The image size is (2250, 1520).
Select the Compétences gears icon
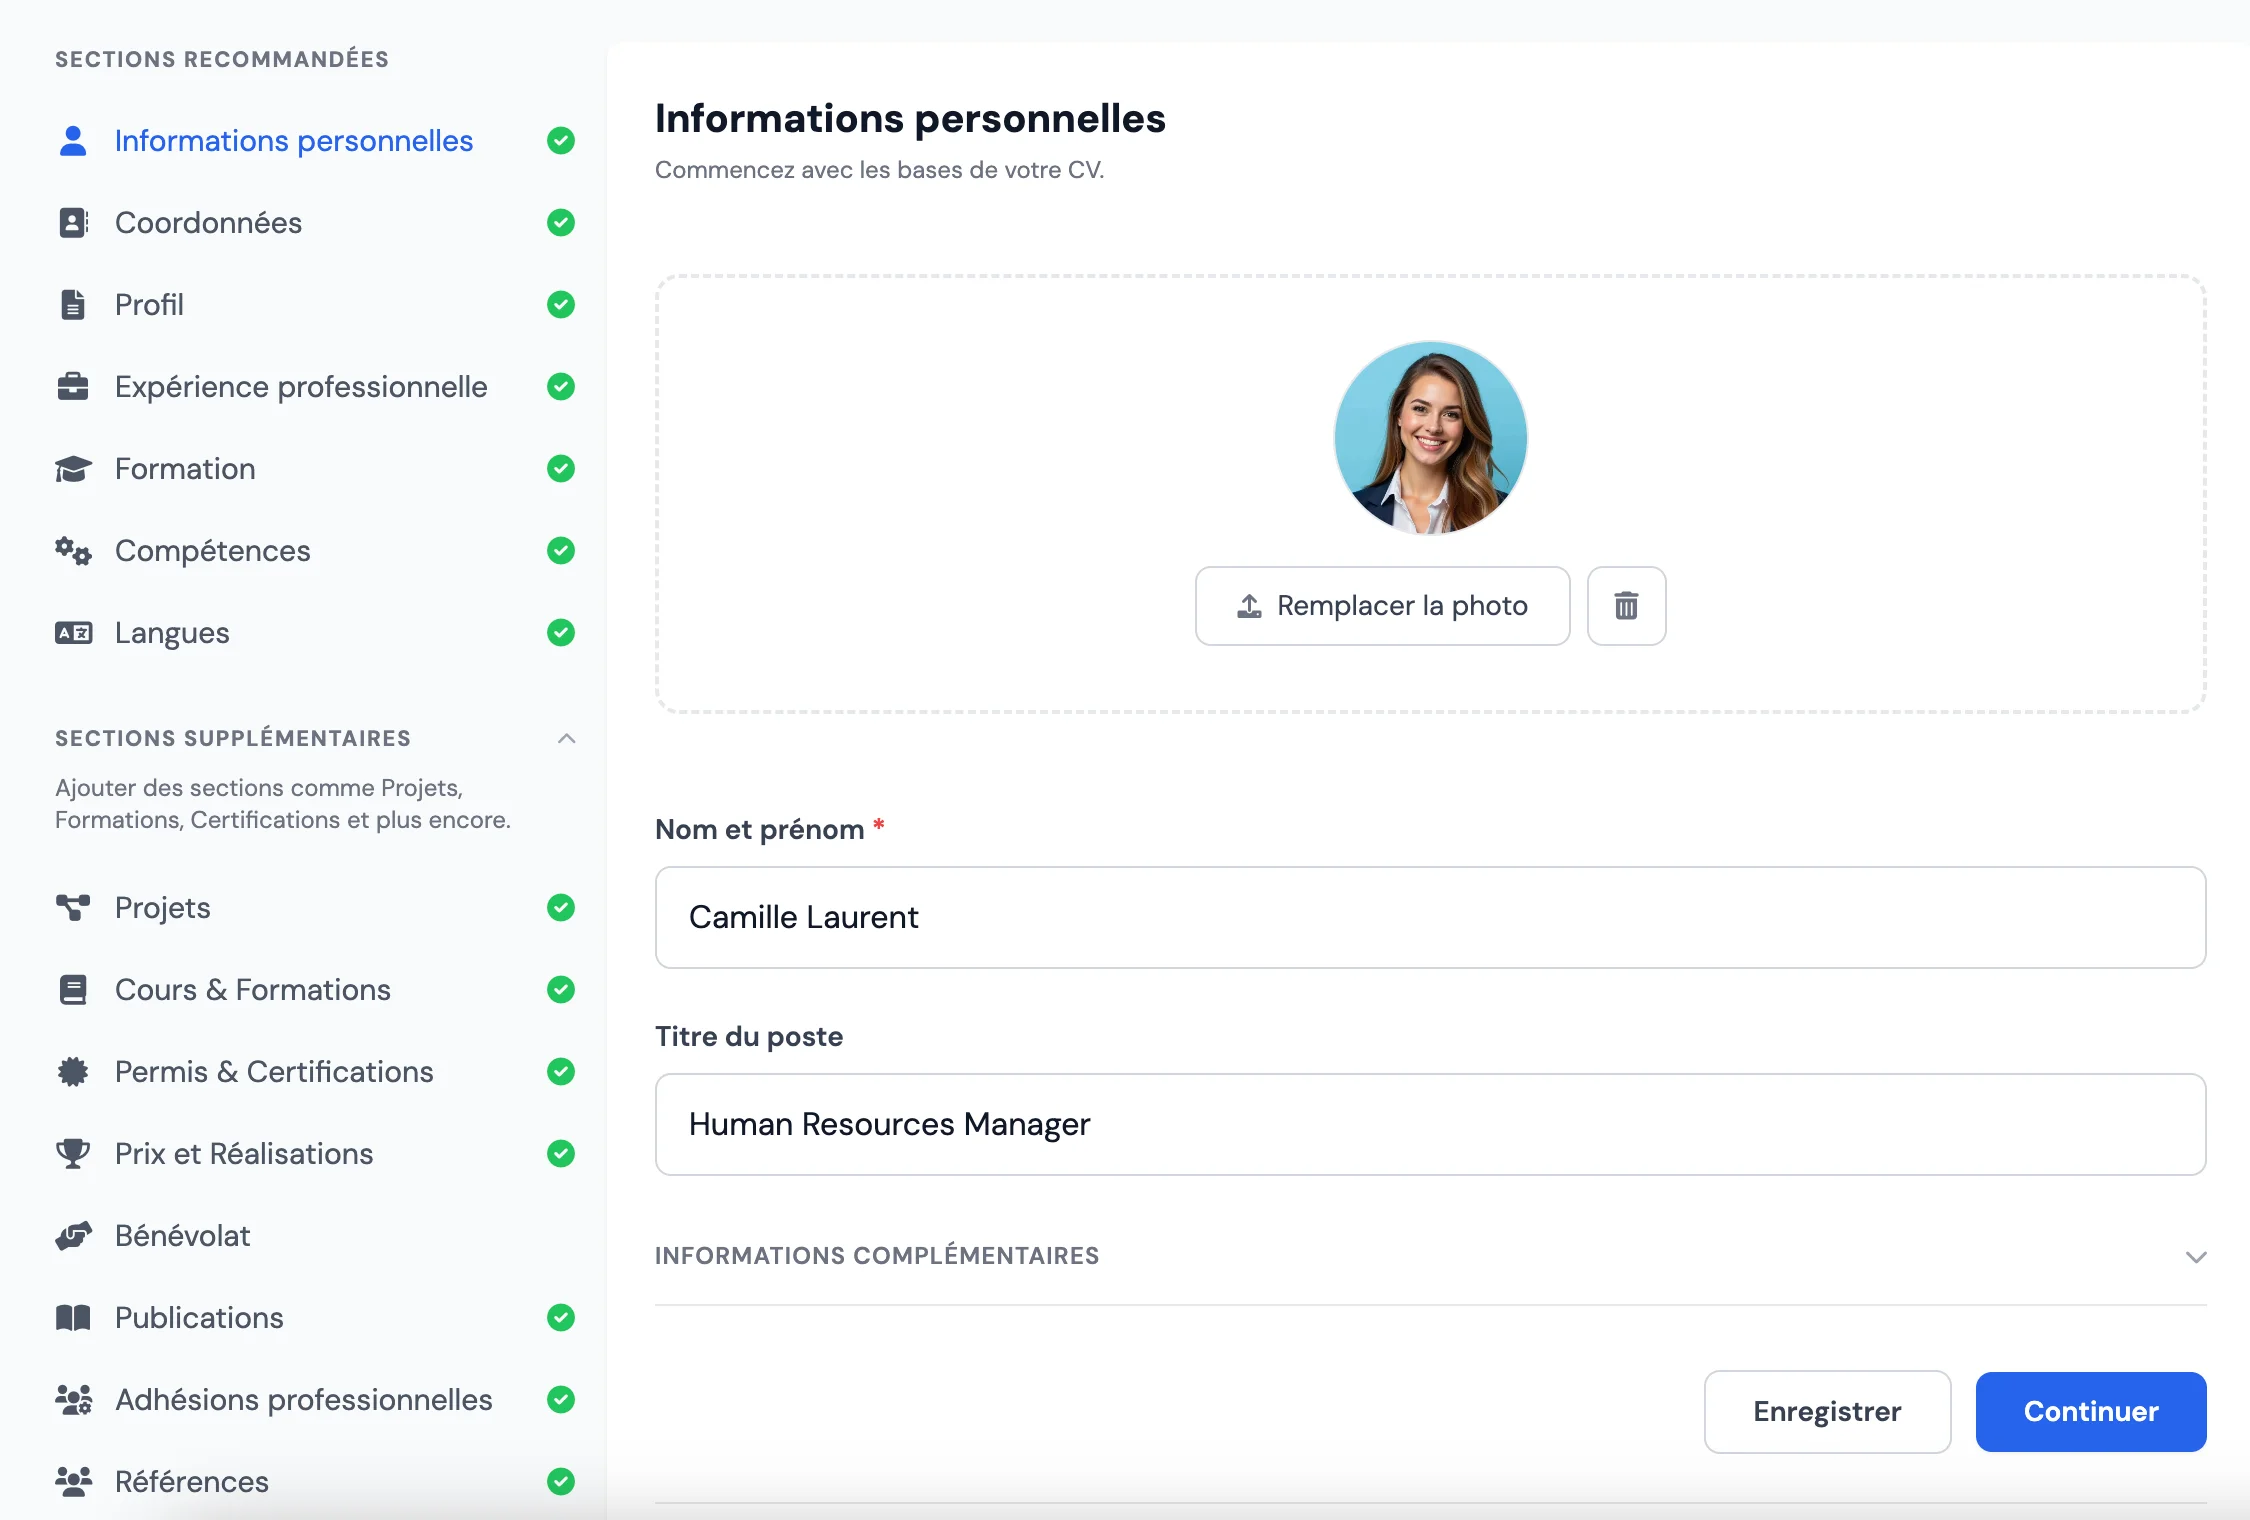tap(73, 550)
